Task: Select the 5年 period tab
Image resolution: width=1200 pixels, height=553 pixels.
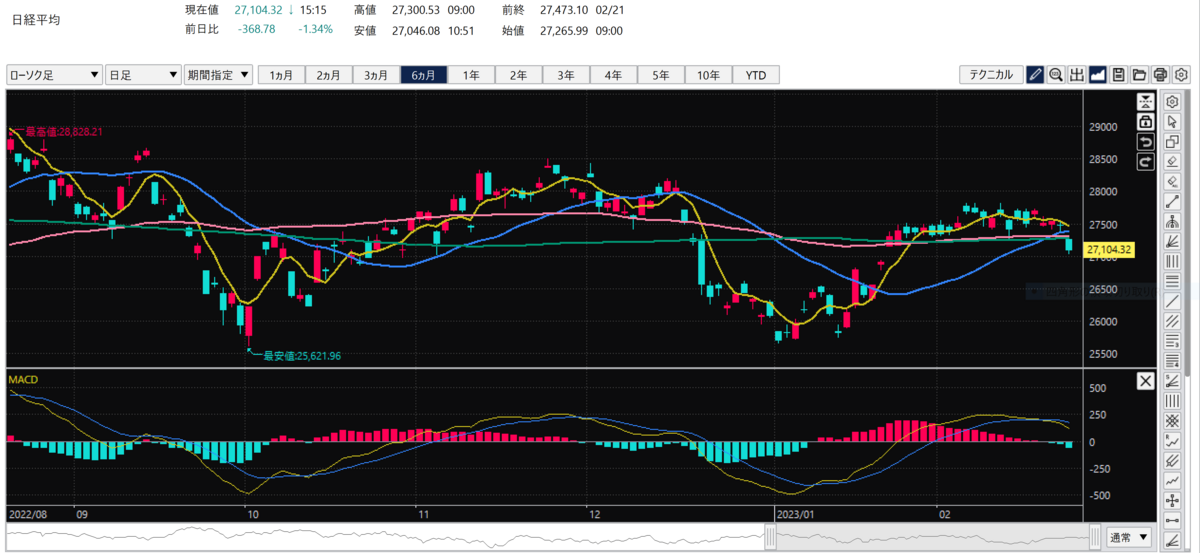Action: (661, 75)
